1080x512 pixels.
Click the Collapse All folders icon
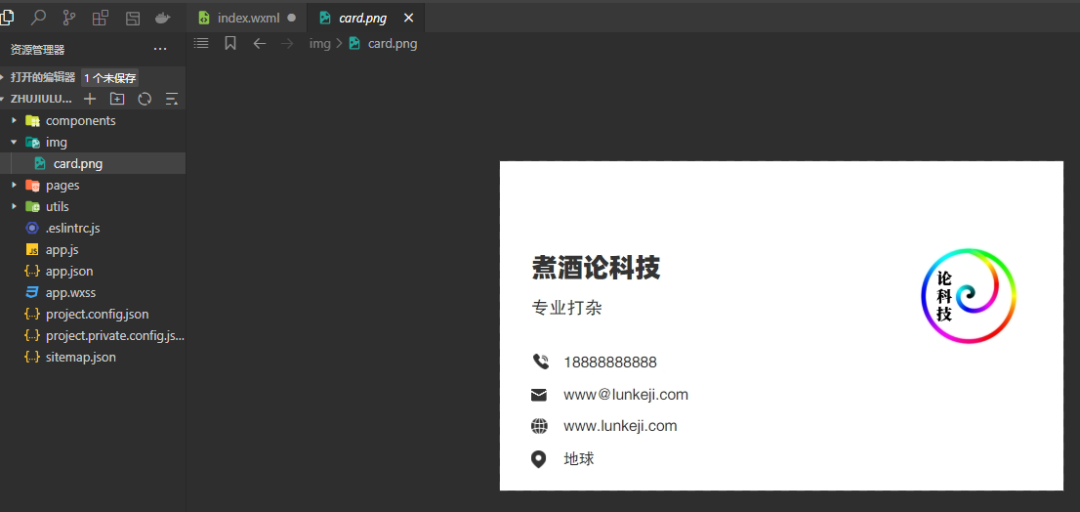[172, 99]
